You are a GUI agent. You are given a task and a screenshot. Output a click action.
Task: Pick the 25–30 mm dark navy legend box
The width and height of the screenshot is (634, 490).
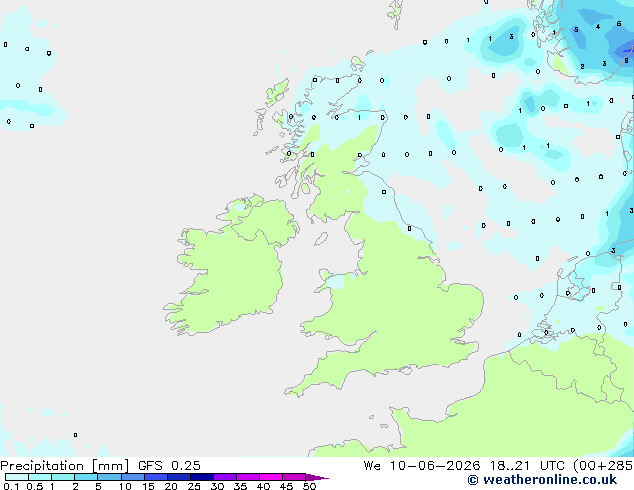point(202,477)
